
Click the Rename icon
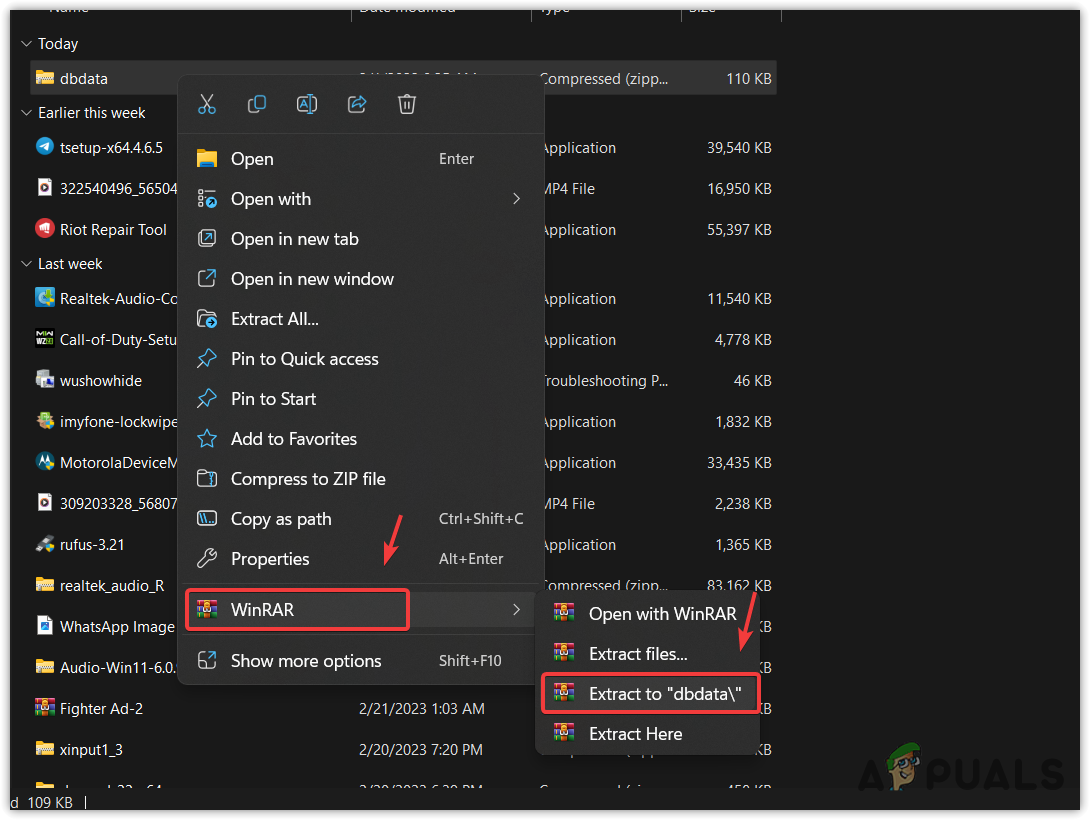click(307, 103)
